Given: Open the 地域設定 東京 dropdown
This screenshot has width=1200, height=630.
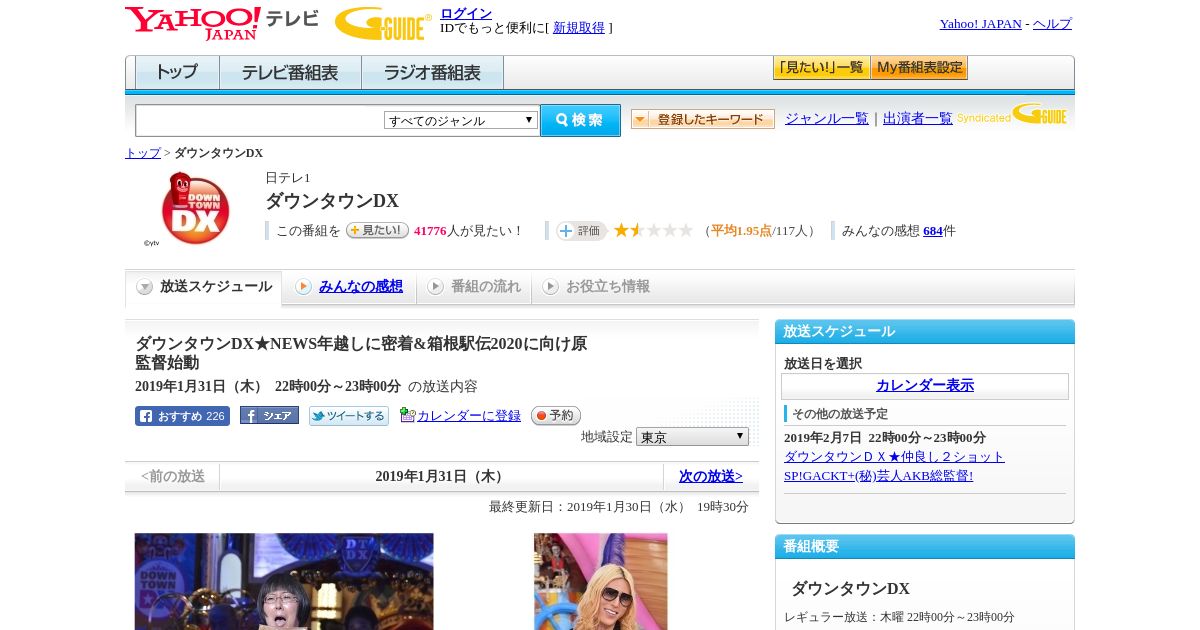Looking at the screenshot, I should tap(692, 437).
